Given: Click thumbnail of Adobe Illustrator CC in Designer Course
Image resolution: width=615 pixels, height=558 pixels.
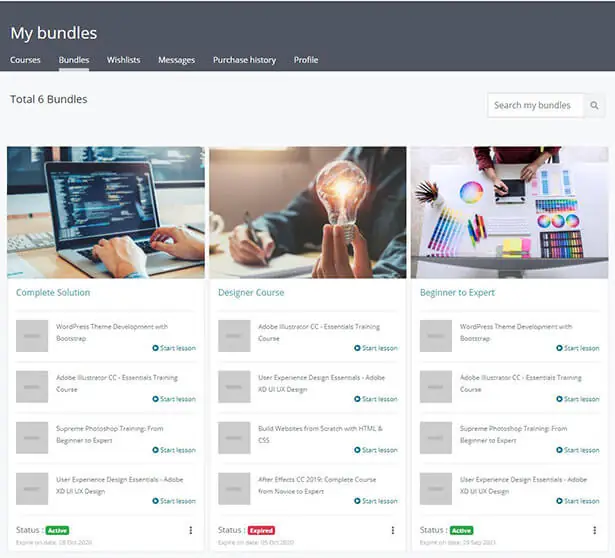Looking at the screenshot, I should pos(234,335).
